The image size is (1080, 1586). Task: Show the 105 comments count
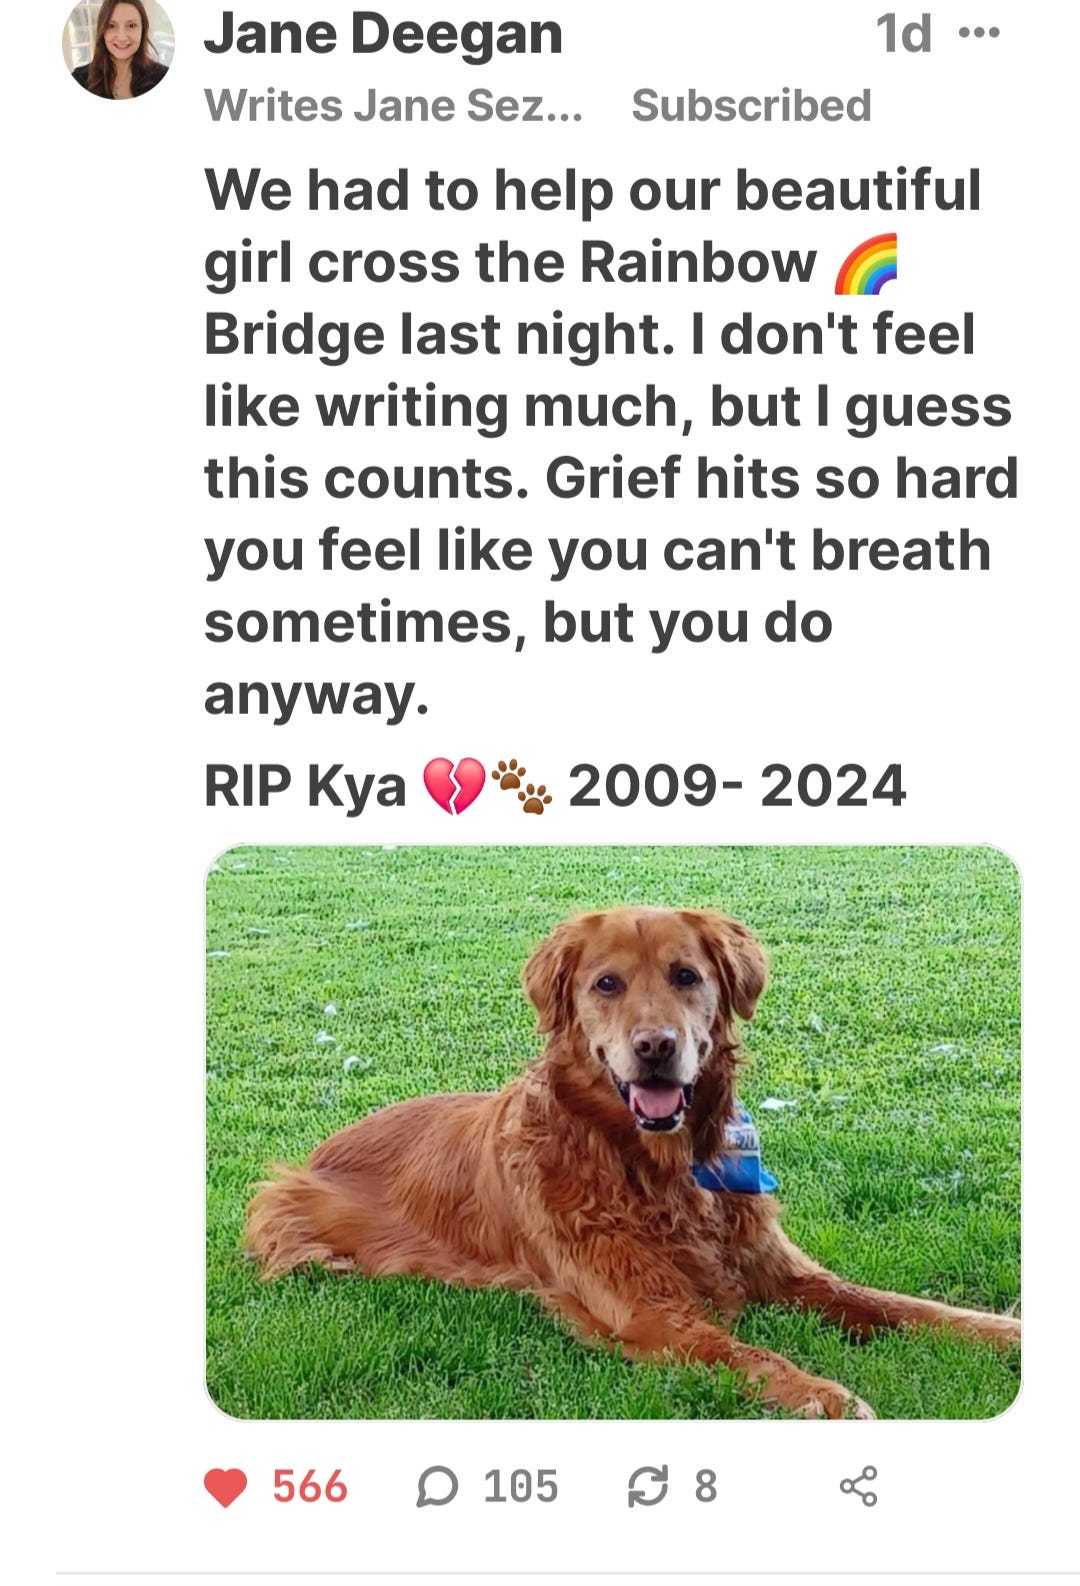click(521, 1487)
